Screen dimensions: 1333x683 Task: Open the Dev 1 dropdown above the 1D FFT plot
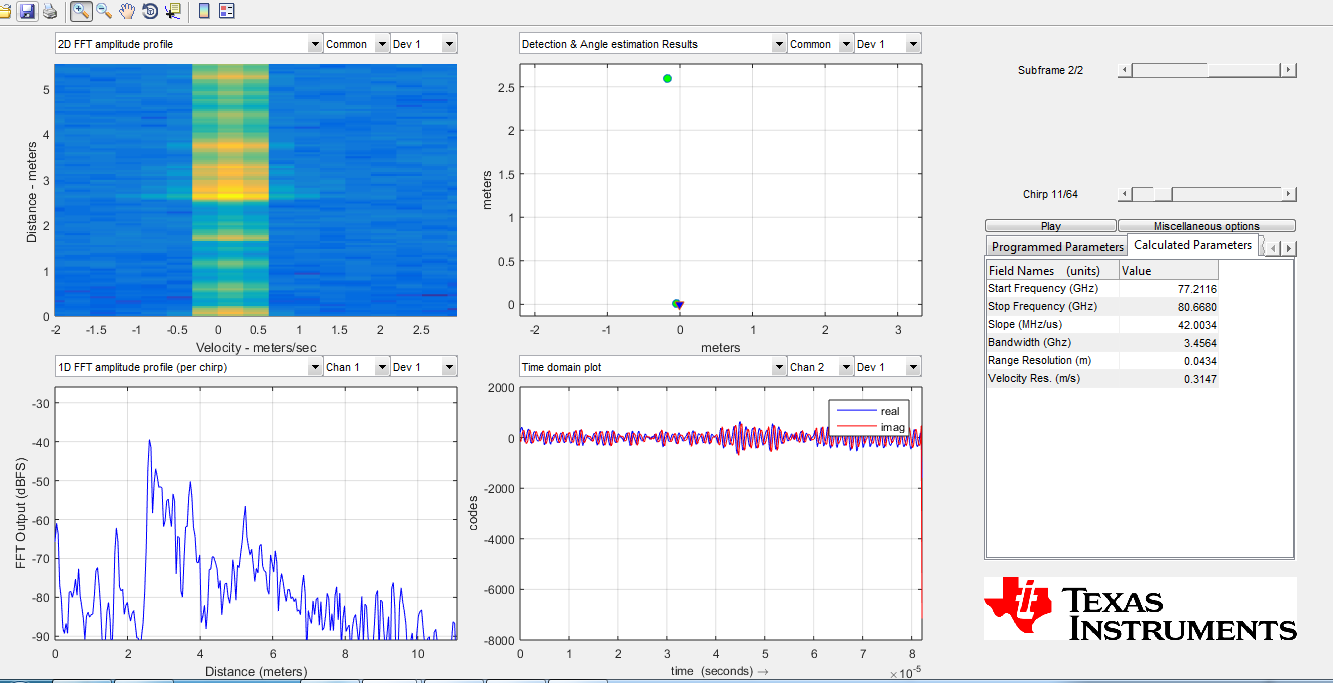pos(424,367)
